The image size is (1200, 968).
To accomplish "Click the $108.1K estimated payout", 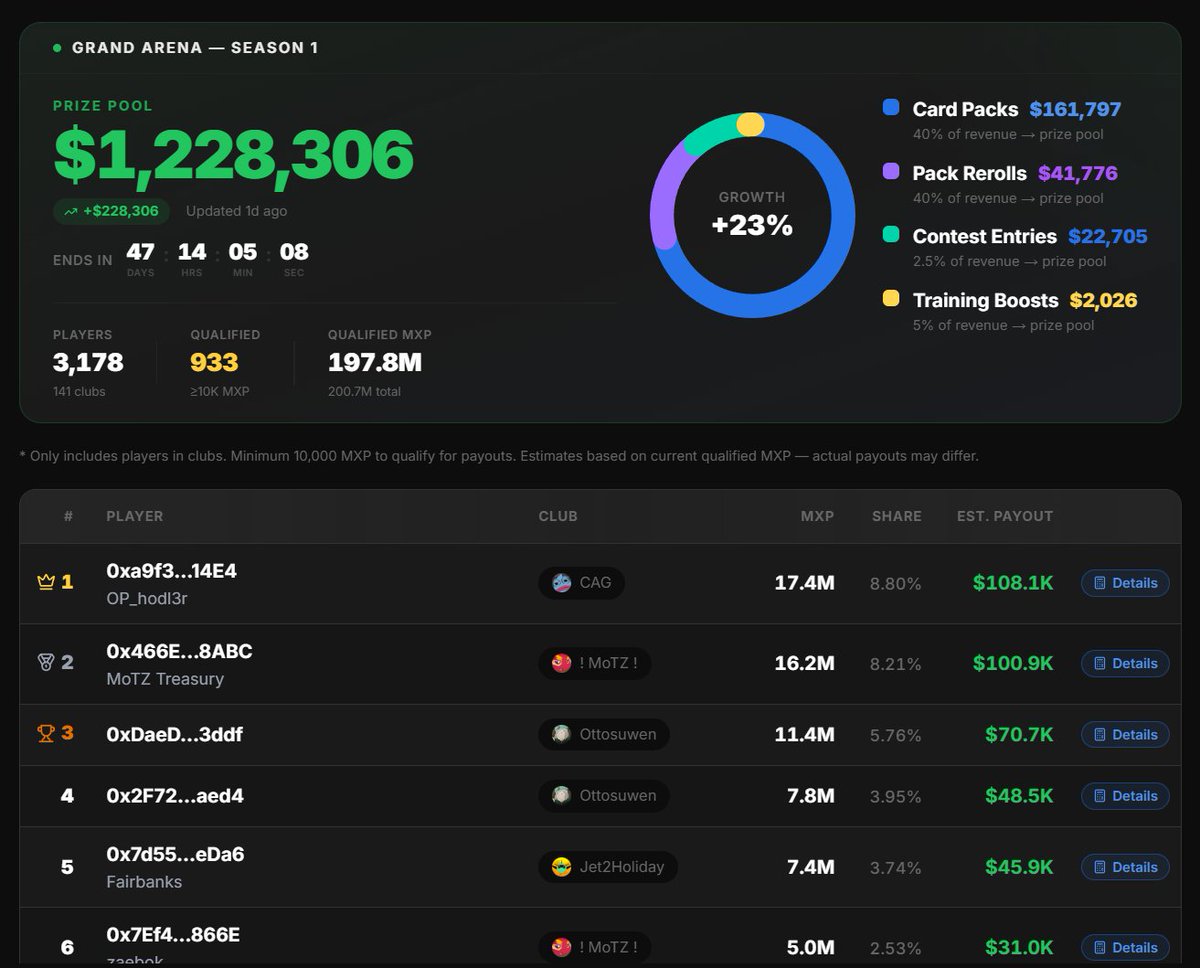I will coord(1013,582).
